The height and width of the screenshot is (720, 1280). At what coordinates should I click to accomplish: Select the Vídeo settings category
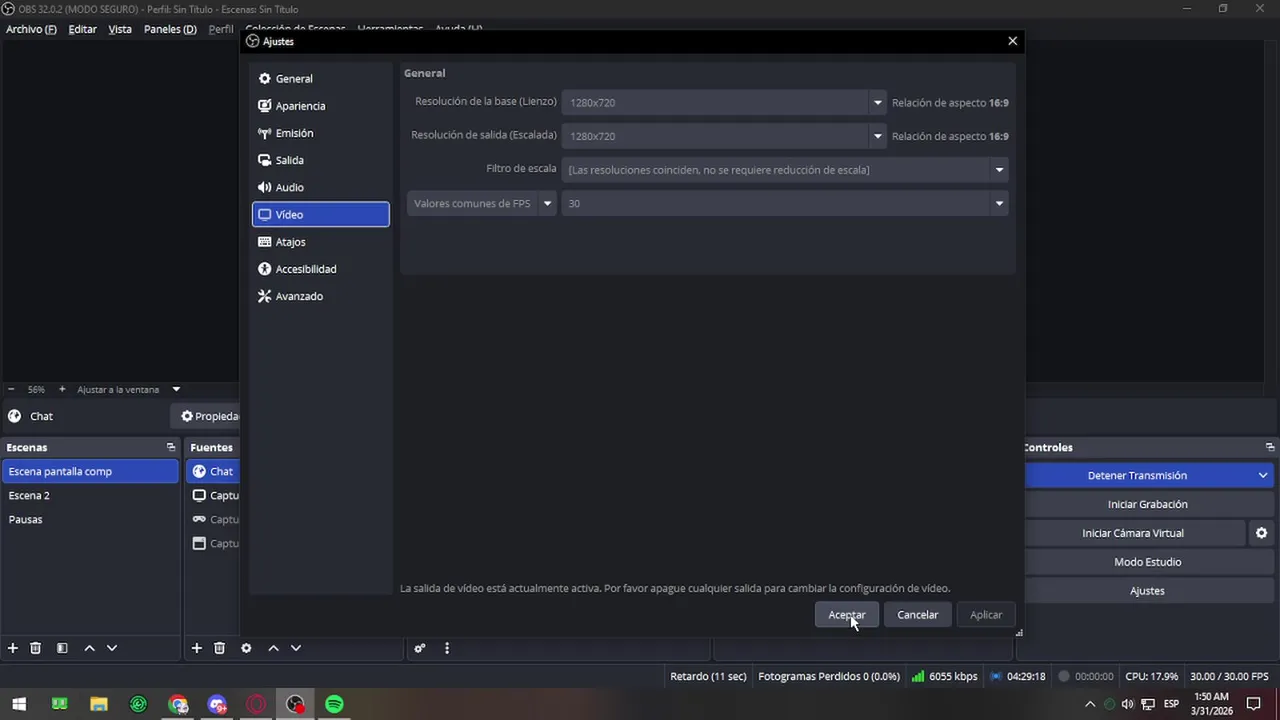tap(320, 214)
